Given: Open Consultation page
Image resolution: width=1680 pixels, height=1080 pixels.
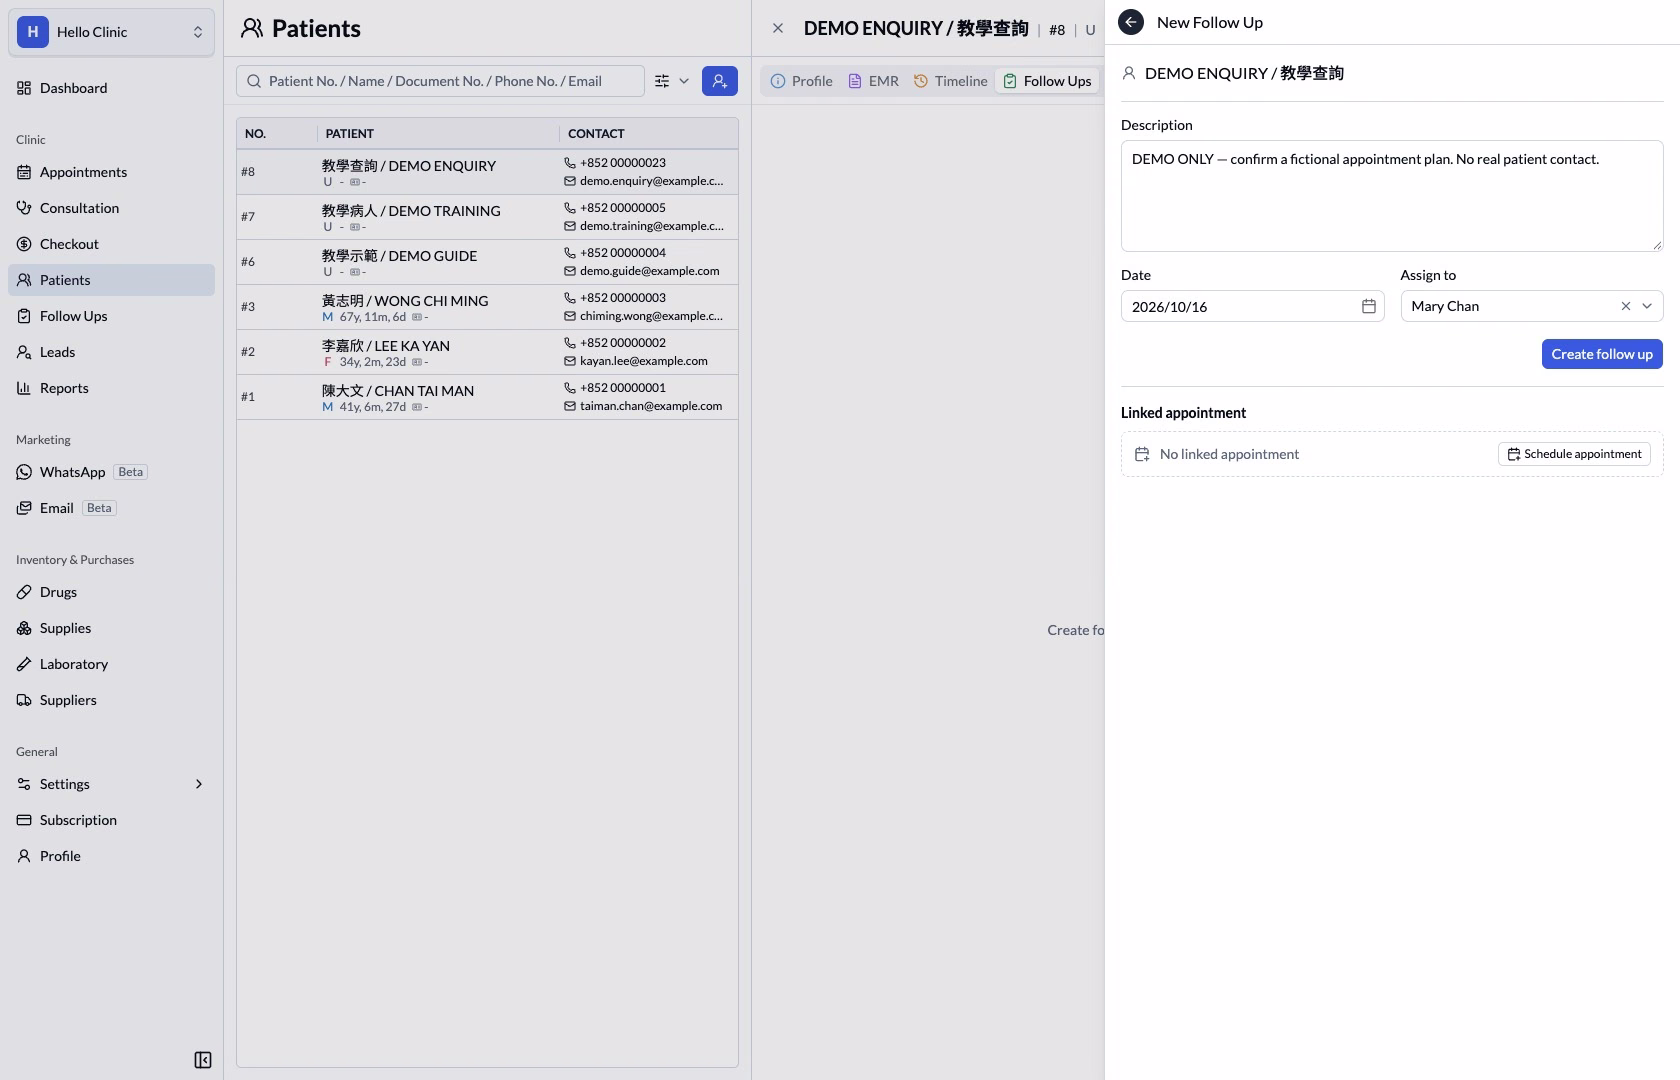Looking at the screenshot, I should click(x=111, y=208).
